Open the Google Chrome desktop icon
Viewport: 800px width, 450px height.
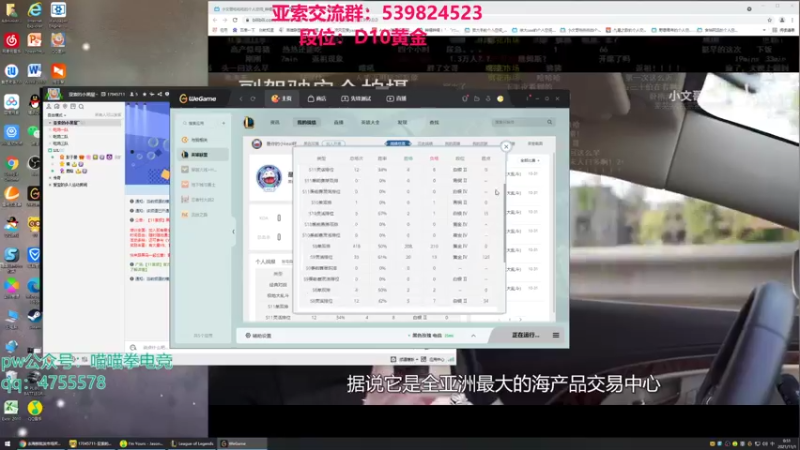click(11, 165)
